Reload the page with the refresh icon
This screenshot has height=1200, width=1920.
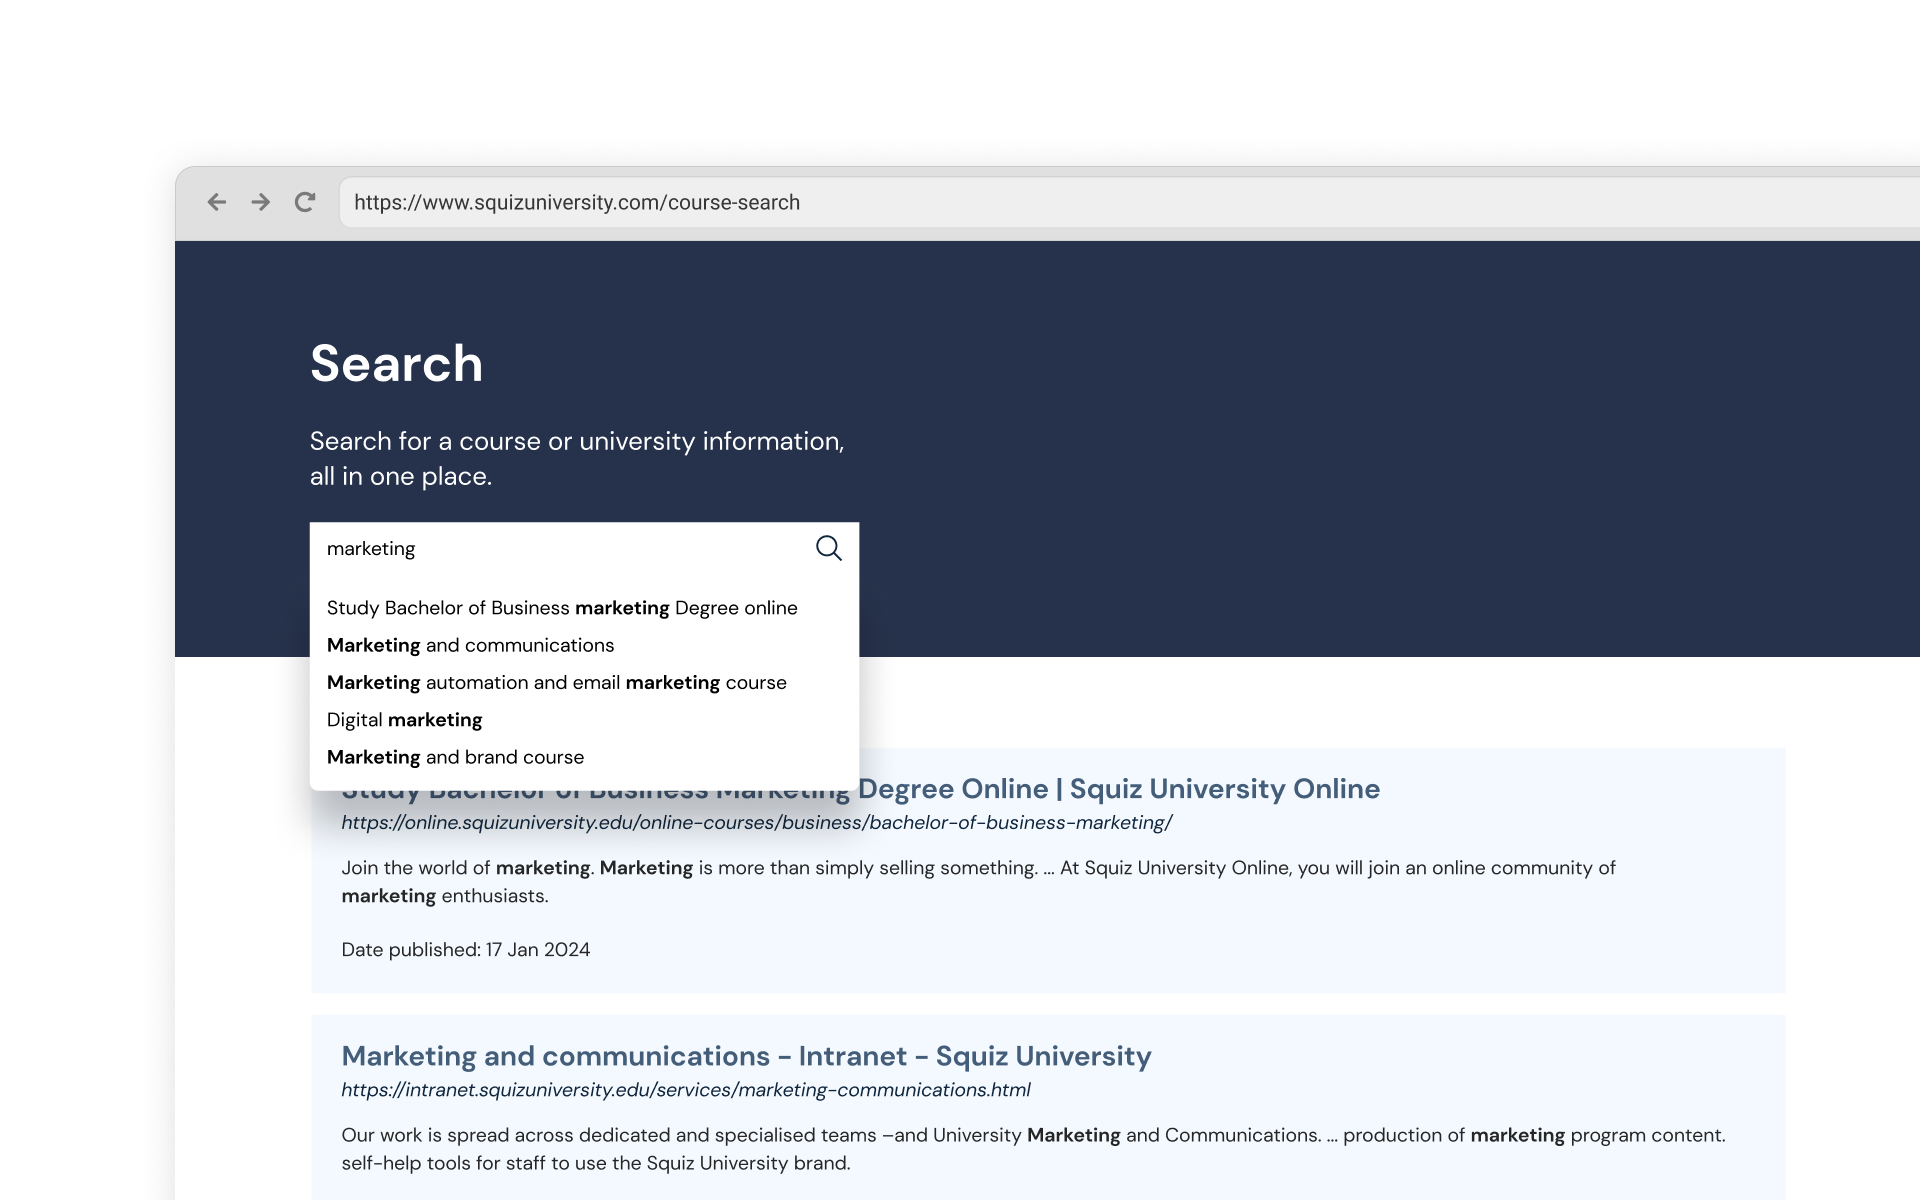click(305, 202)
